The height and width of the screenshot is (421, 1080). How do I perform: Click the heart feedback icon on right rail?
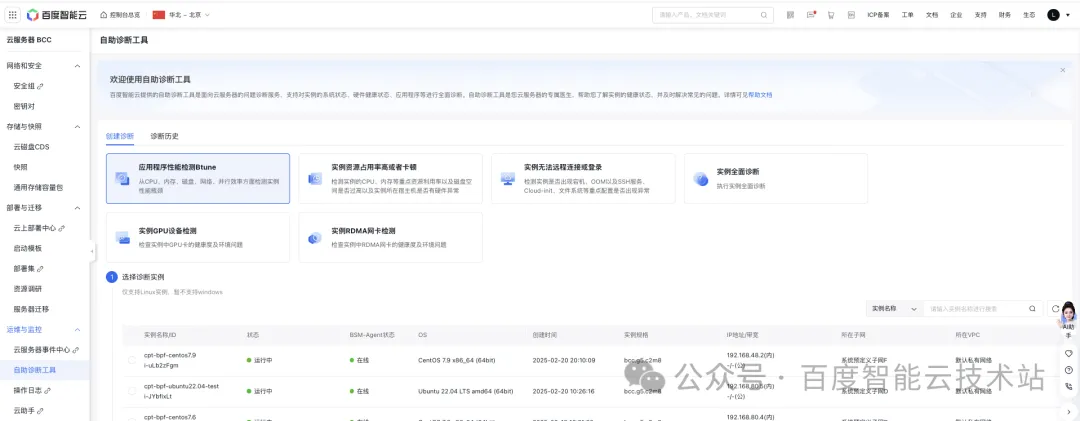[1068, 353]
